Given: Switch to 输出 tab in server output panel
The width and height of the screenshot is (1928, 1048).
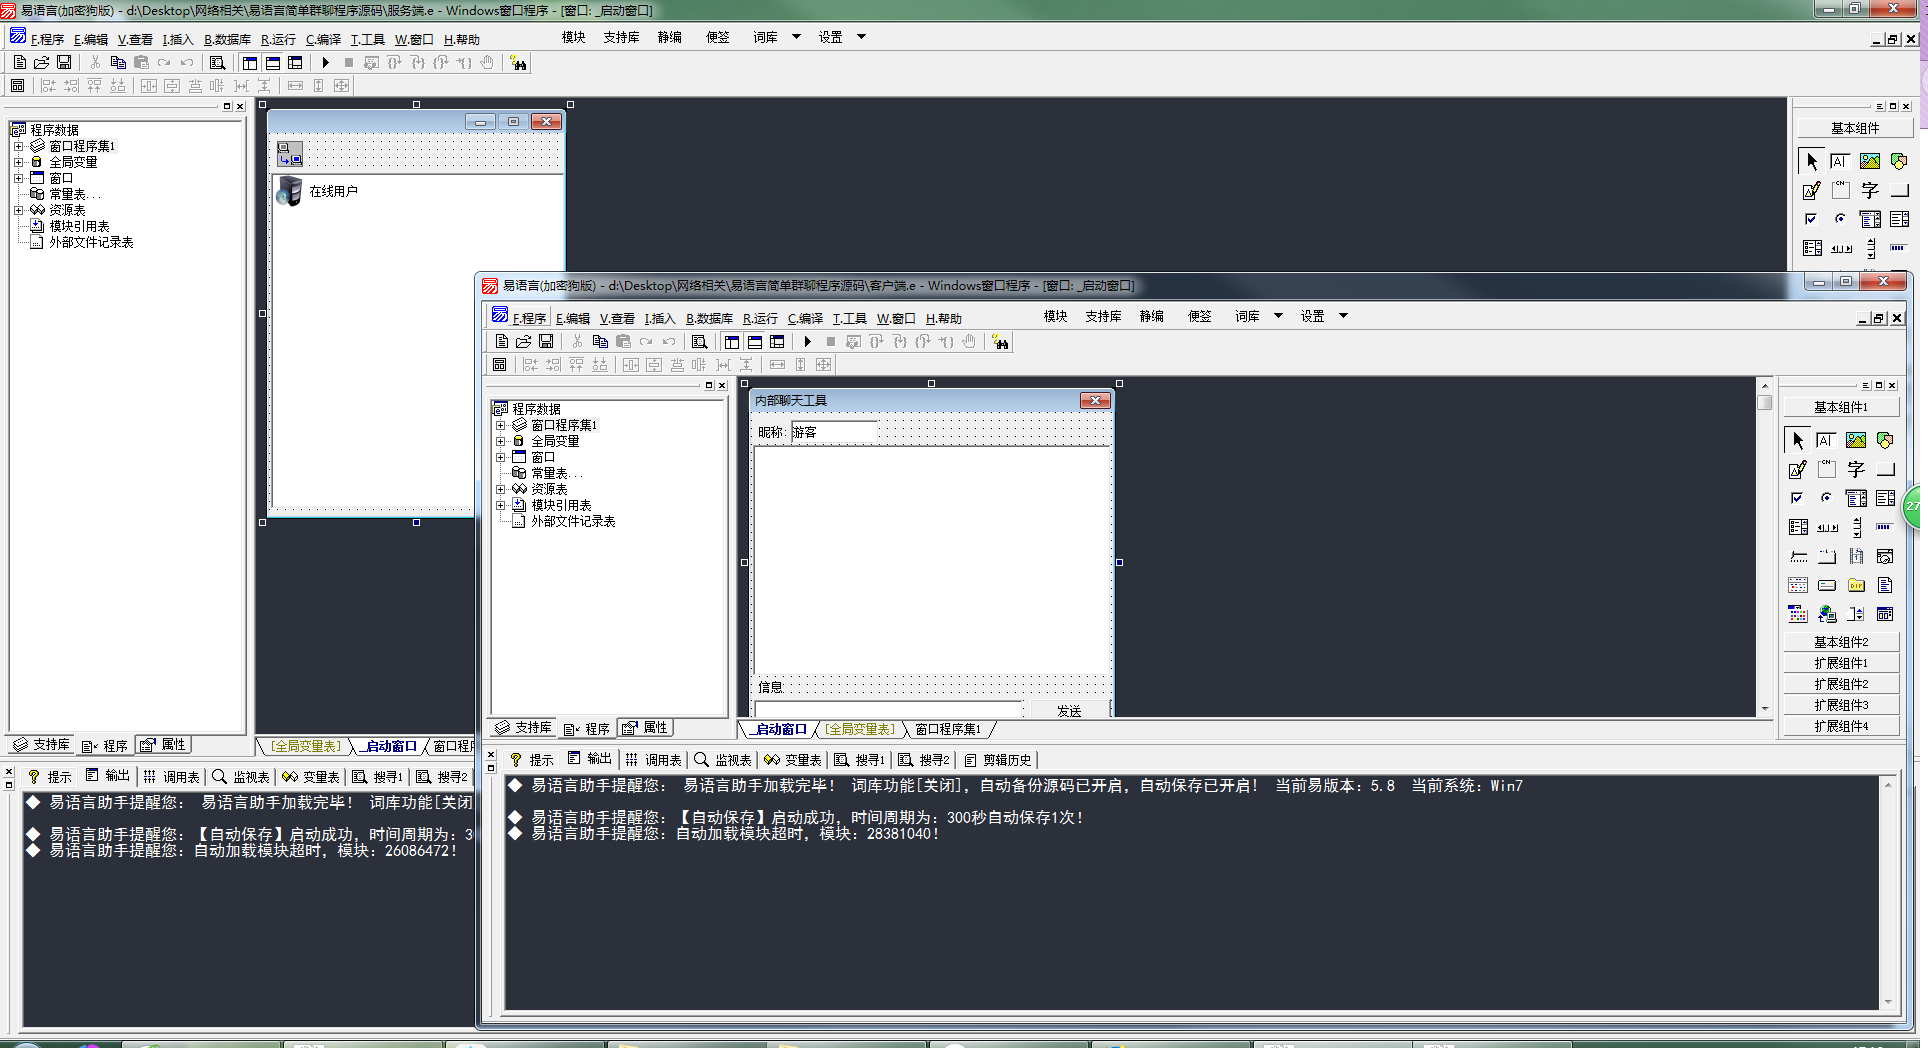Looking at the screenshot, I should (108, 776).
